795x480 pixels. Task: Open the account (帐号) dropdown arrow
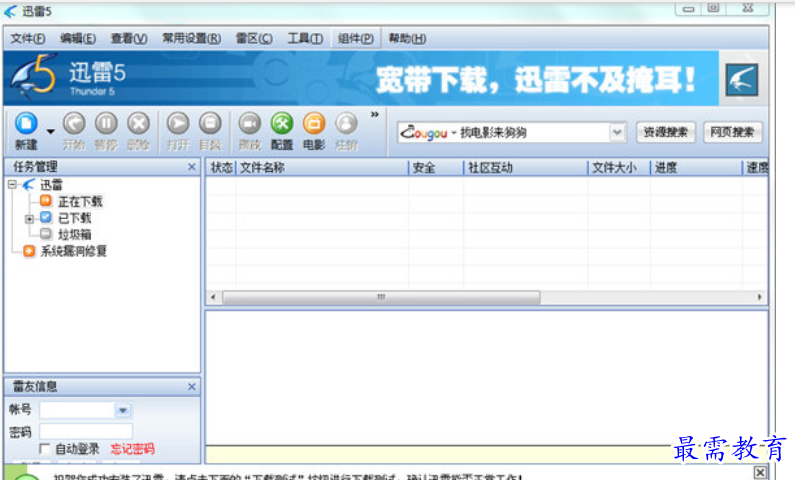coord(123,410)
